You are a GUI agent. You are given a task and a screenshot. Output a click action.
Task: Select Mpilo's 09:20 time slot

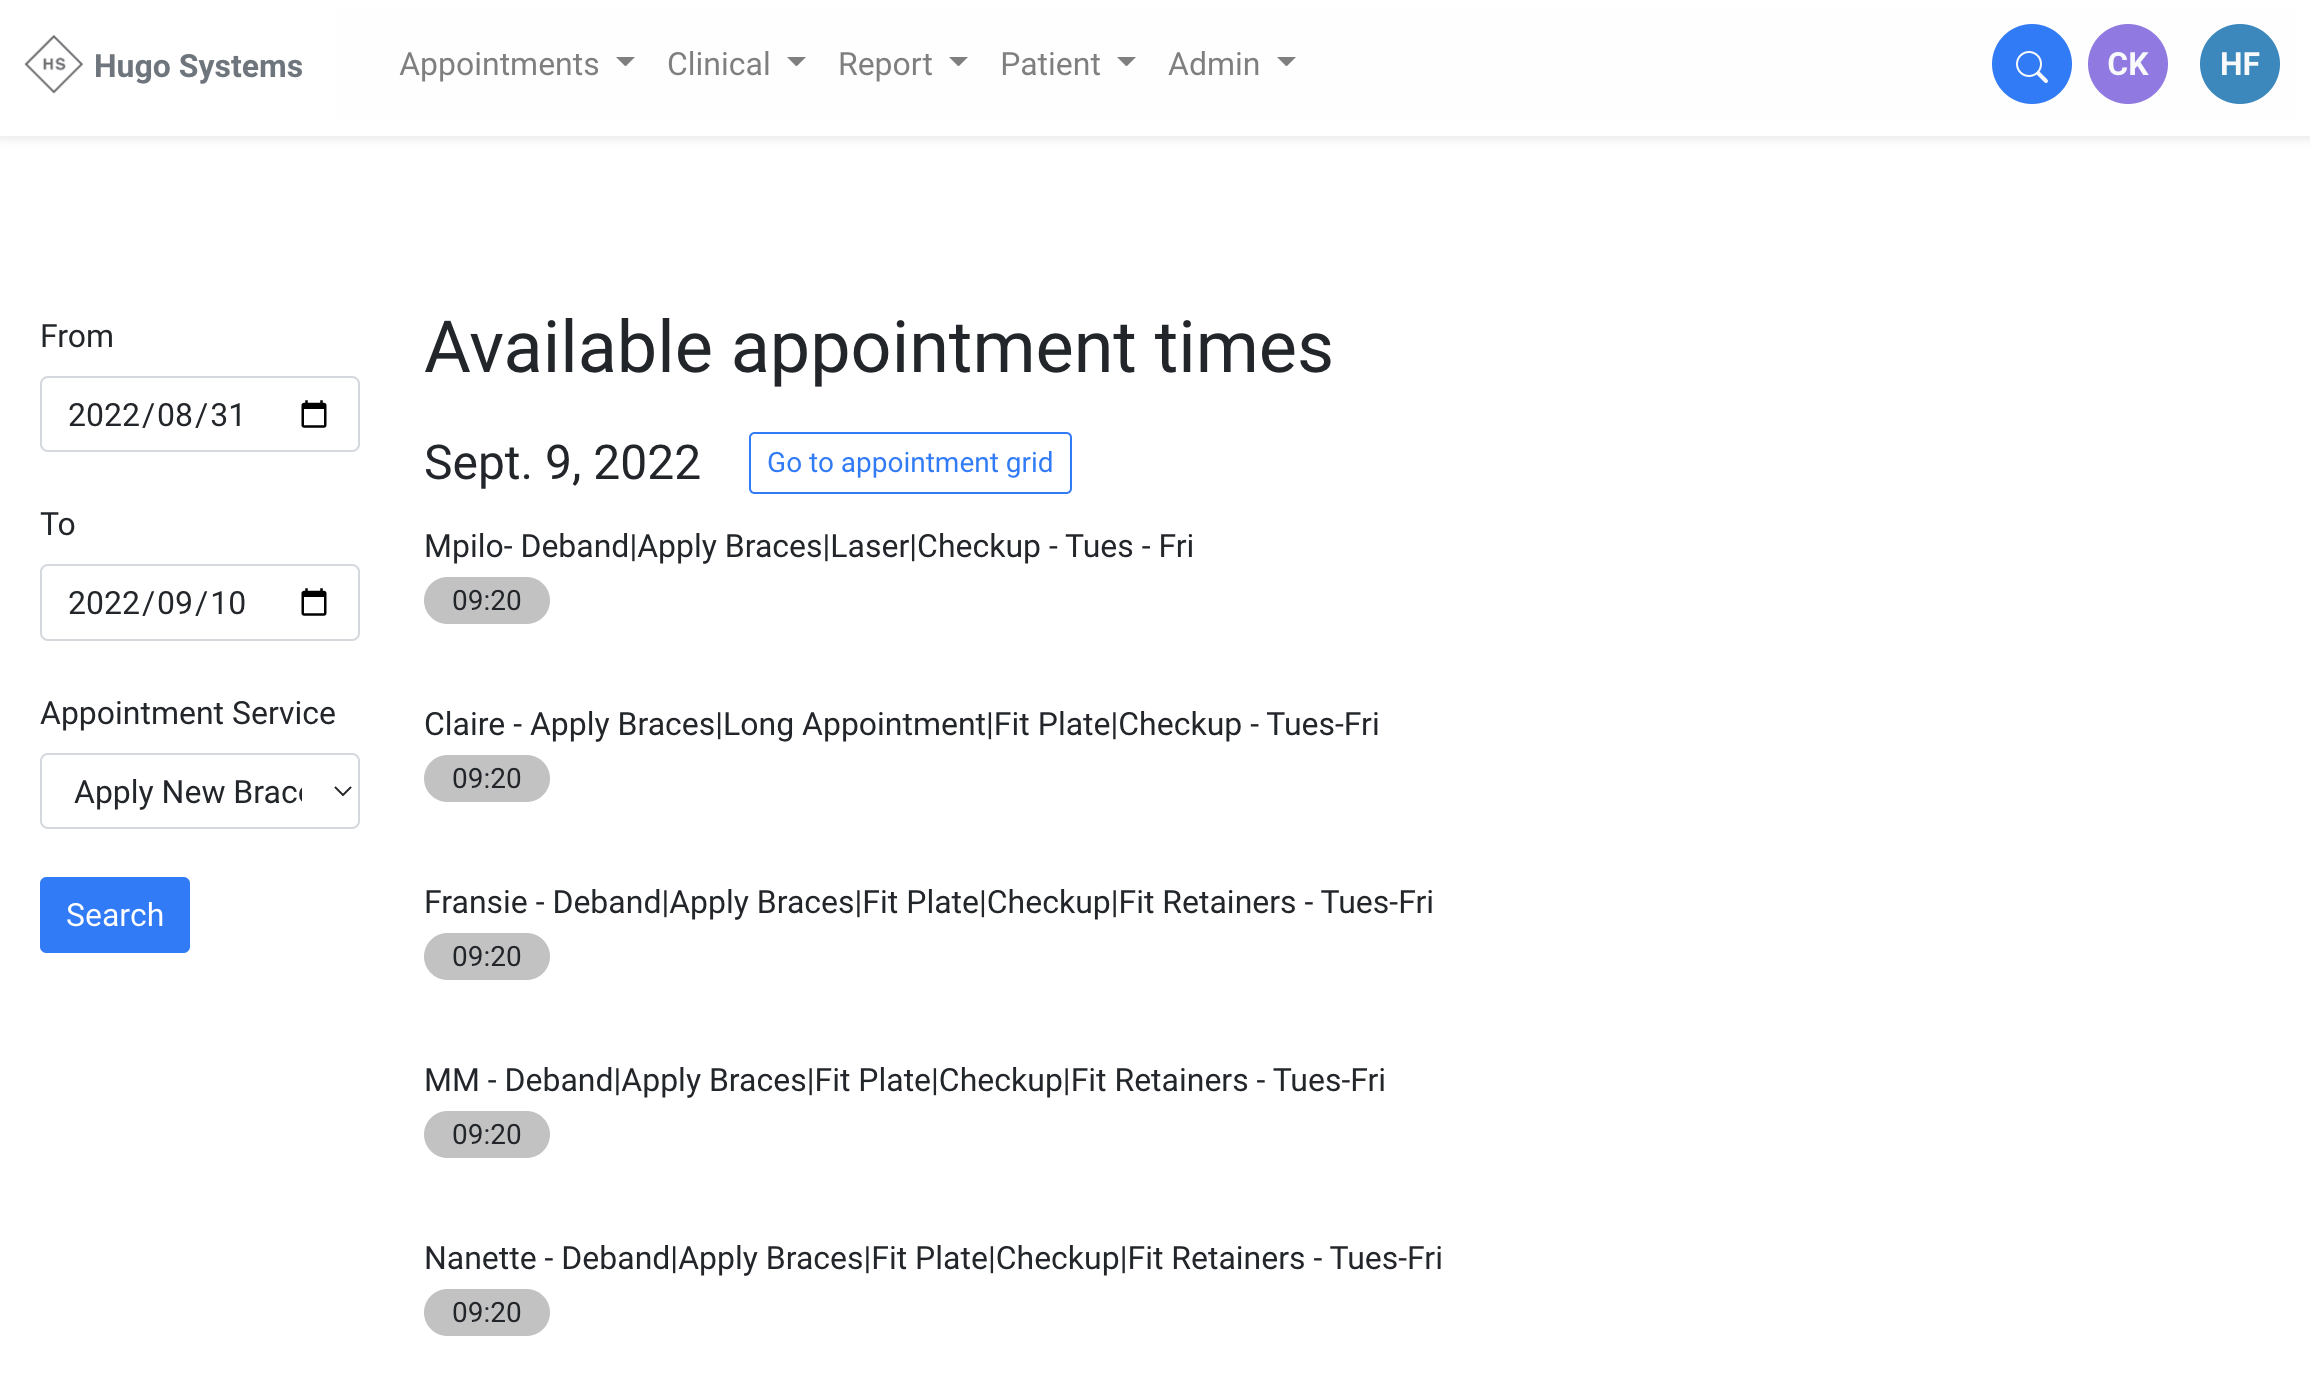point(487,601)
